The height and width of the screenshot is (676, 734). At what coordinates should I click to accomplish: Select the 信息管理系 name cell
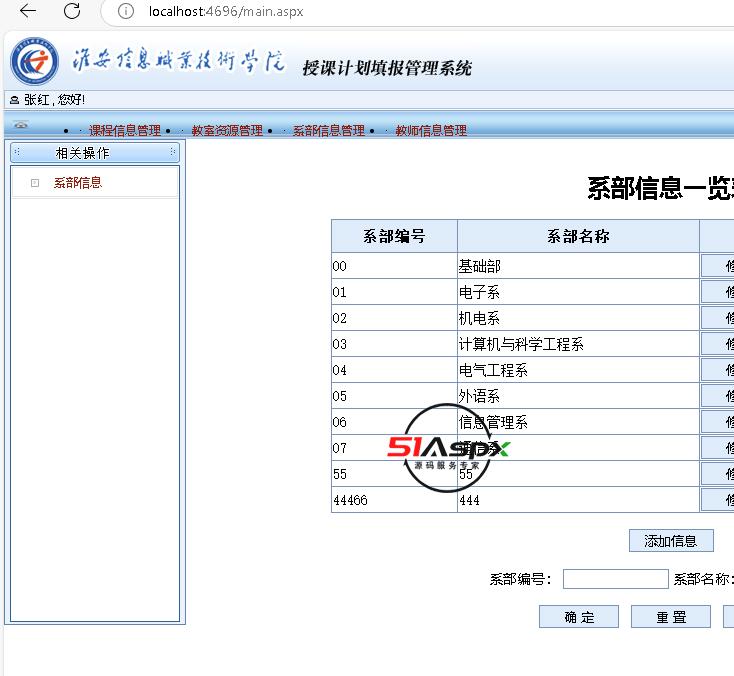tap(578, 422)
